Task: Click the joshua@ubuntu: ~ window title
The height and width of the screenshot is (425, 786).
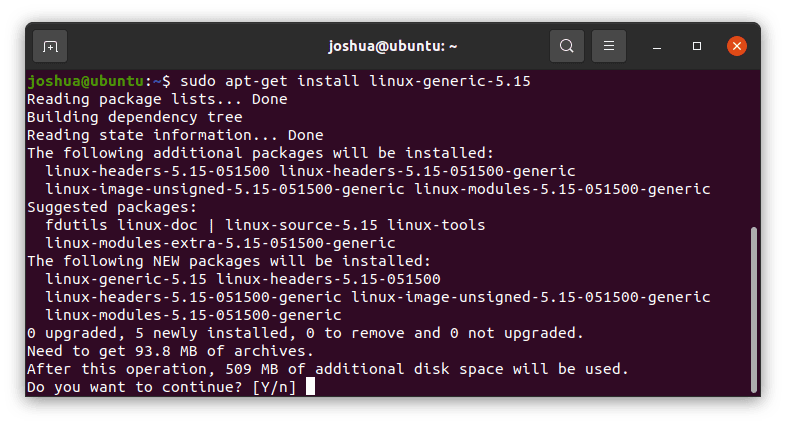Action: pos(392,46)
